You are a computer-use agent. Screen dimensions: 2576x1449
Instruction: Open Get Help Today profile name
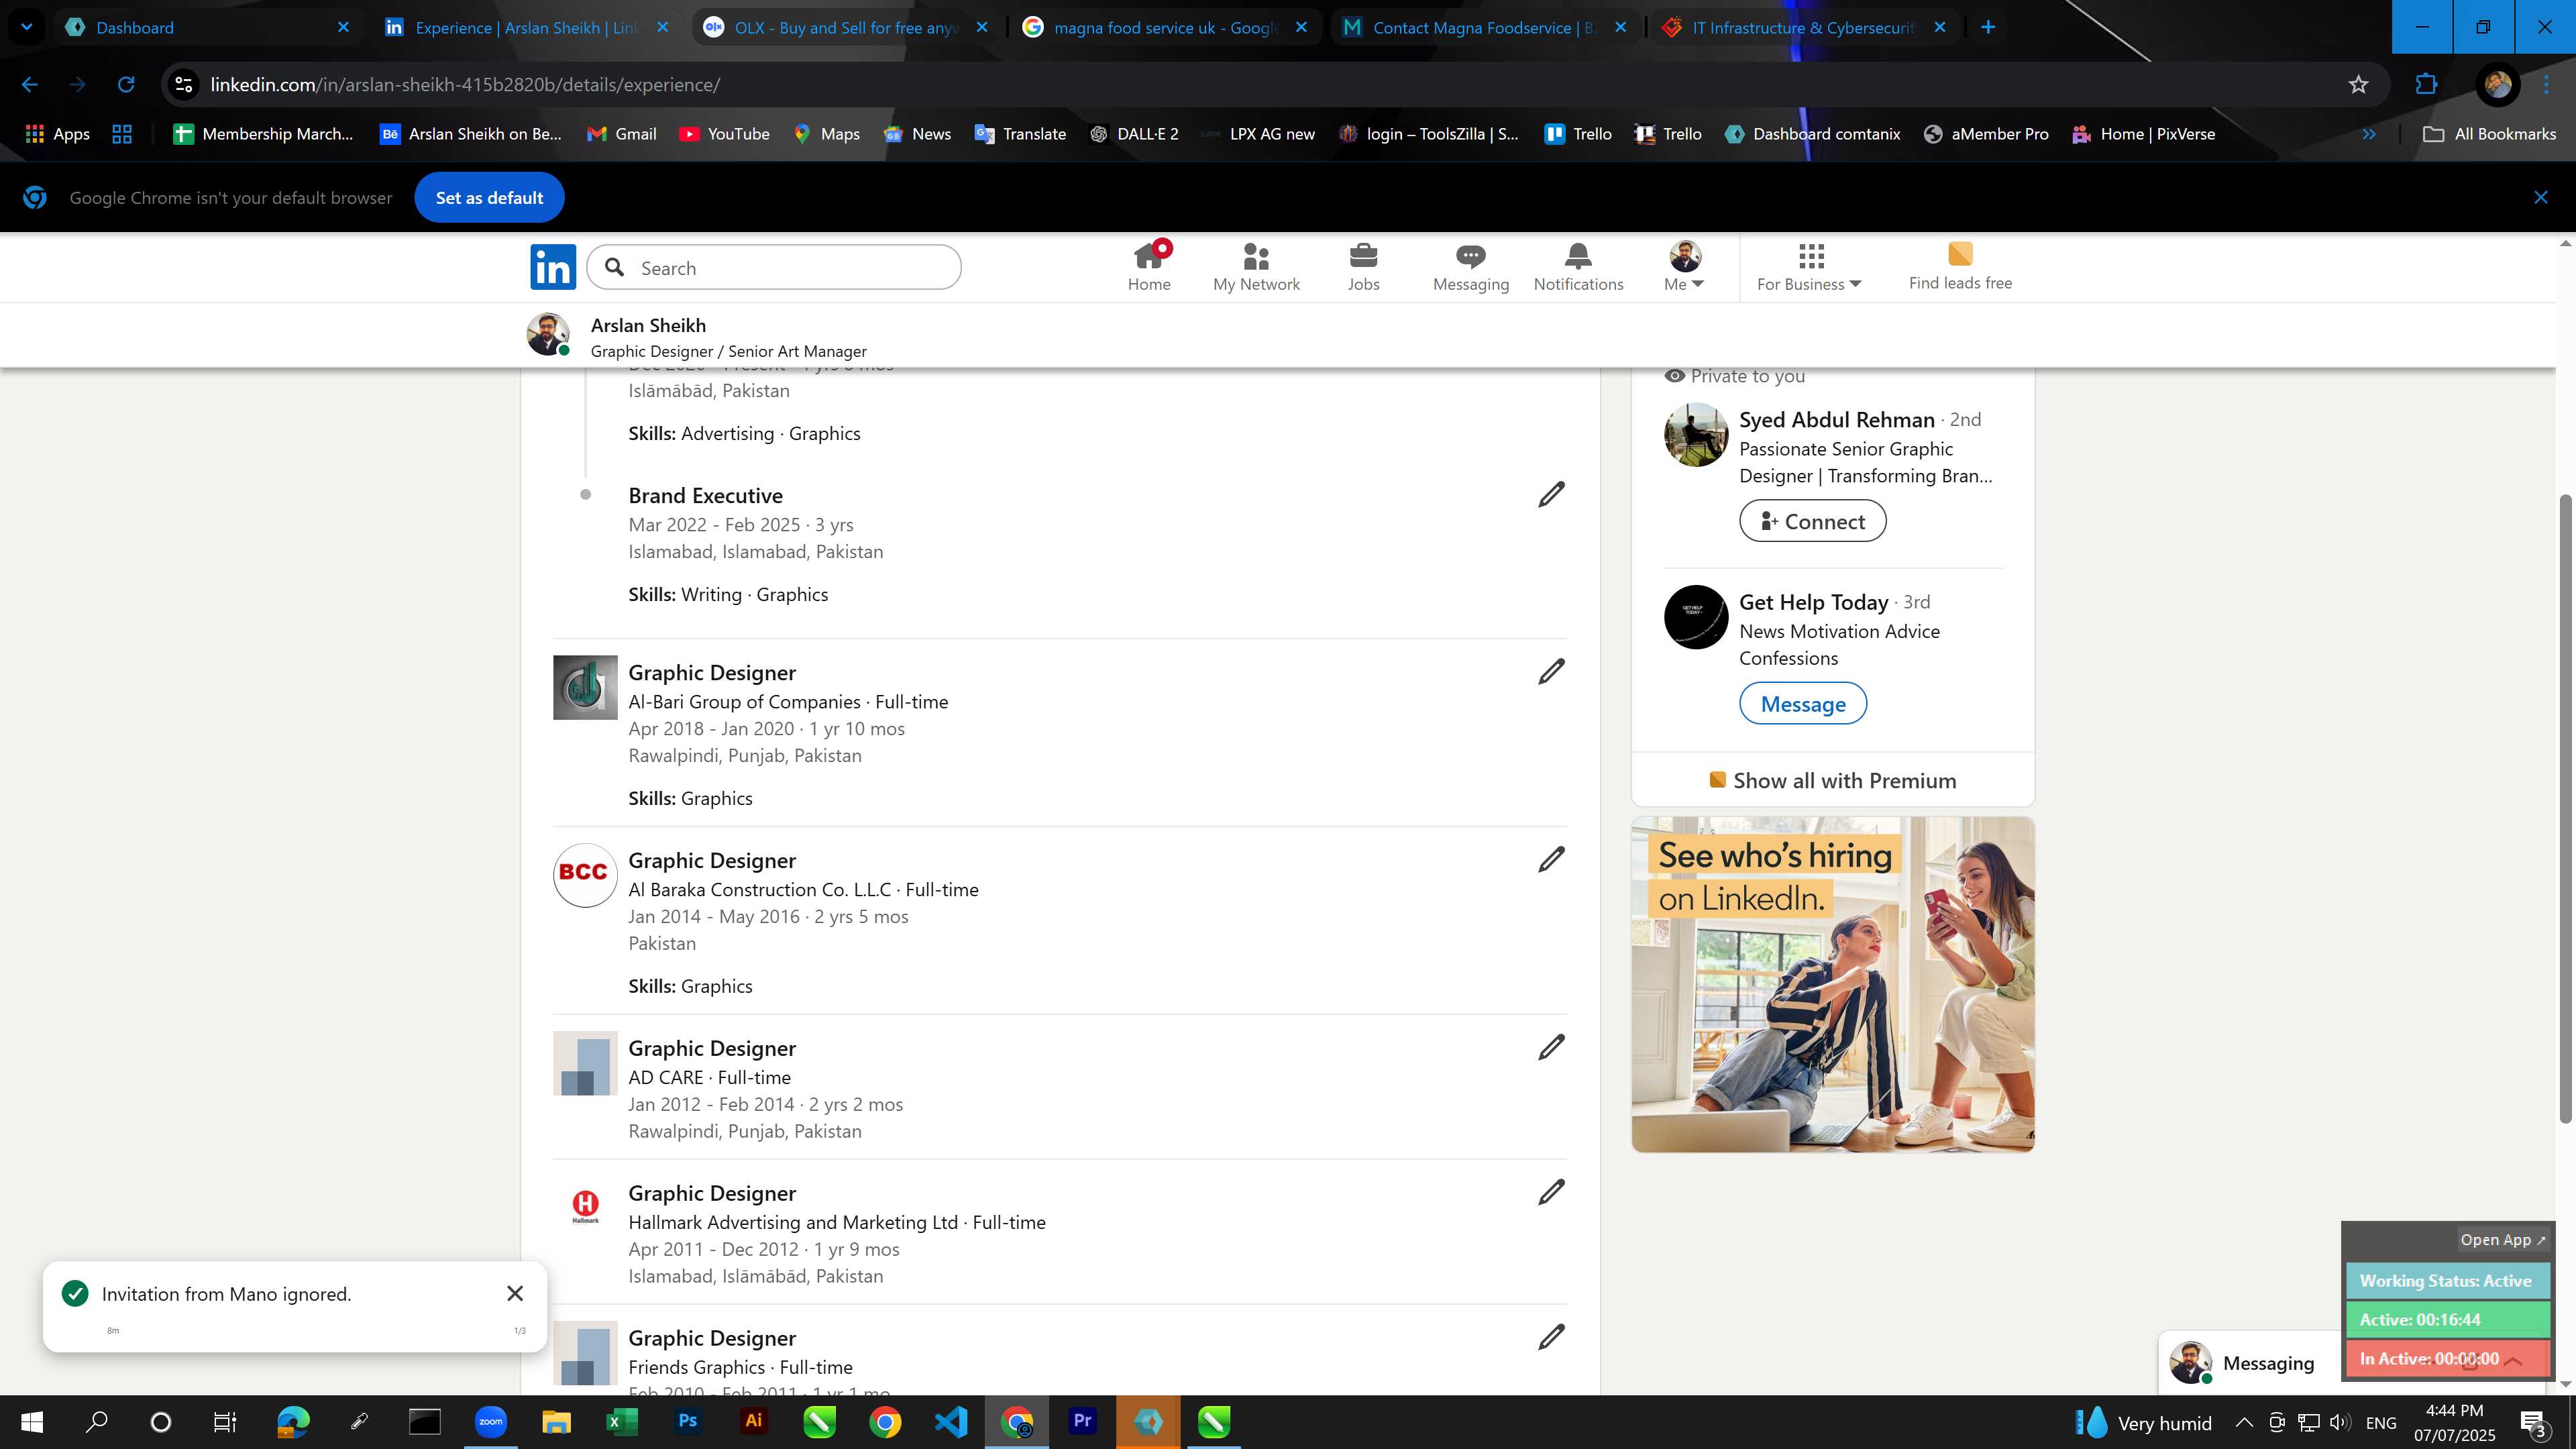click(x=1813, y=602)
